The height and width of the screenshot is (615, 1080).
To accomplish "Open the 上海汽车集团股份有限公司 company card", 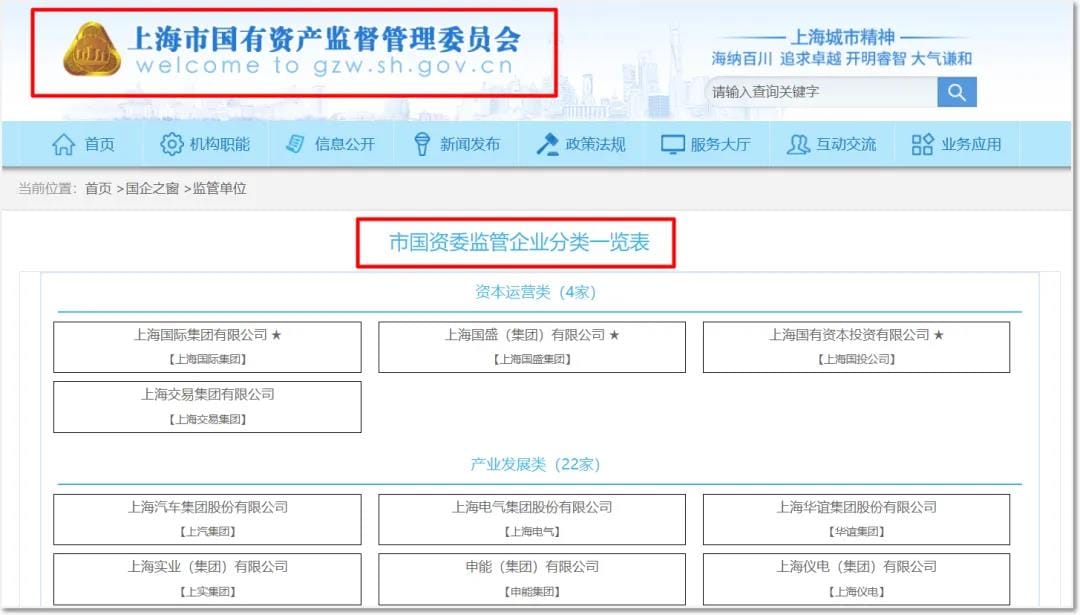I will pyautogui.click(x=207, y=519).
